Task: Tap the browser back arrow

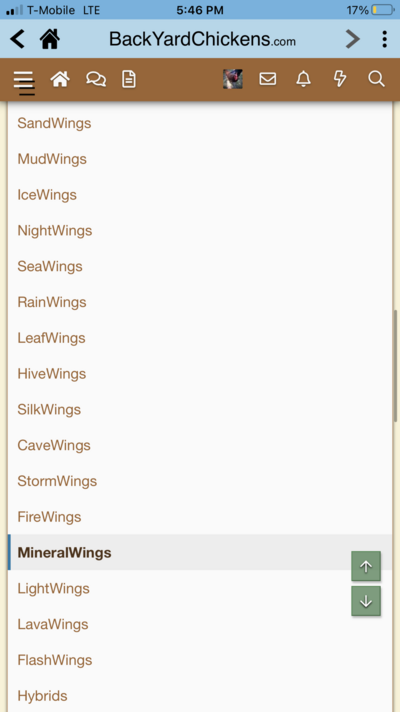Action: [18, 40]
